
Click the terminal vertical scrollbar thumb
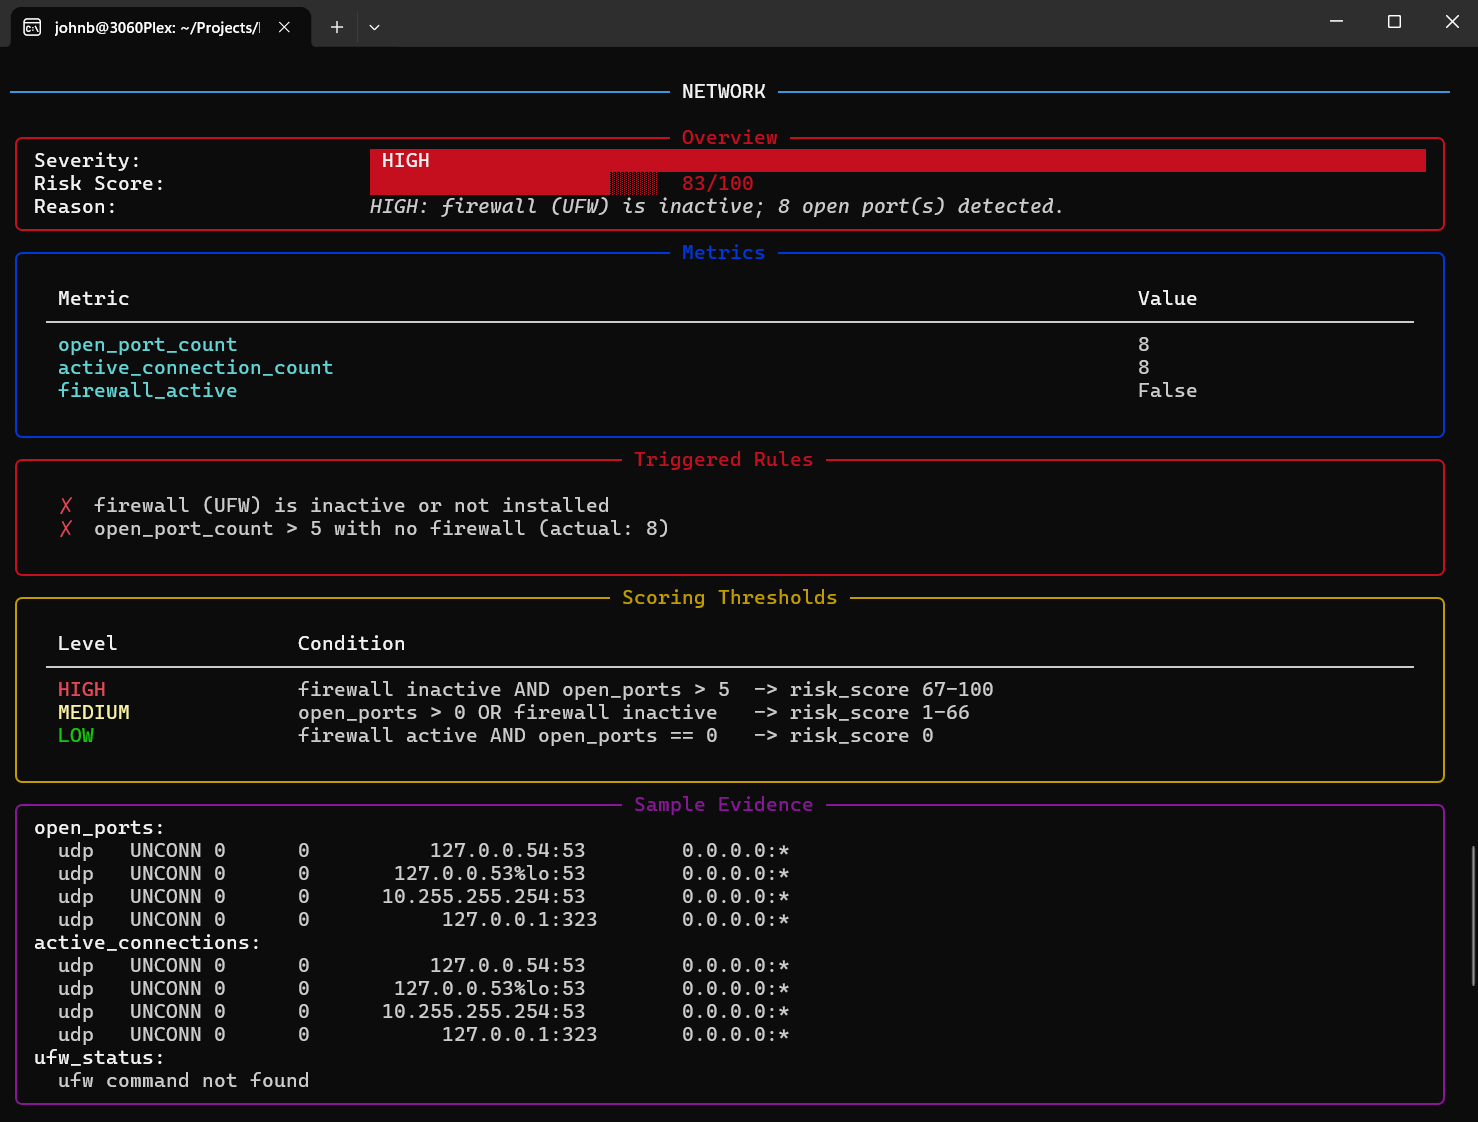(1473, 915)
